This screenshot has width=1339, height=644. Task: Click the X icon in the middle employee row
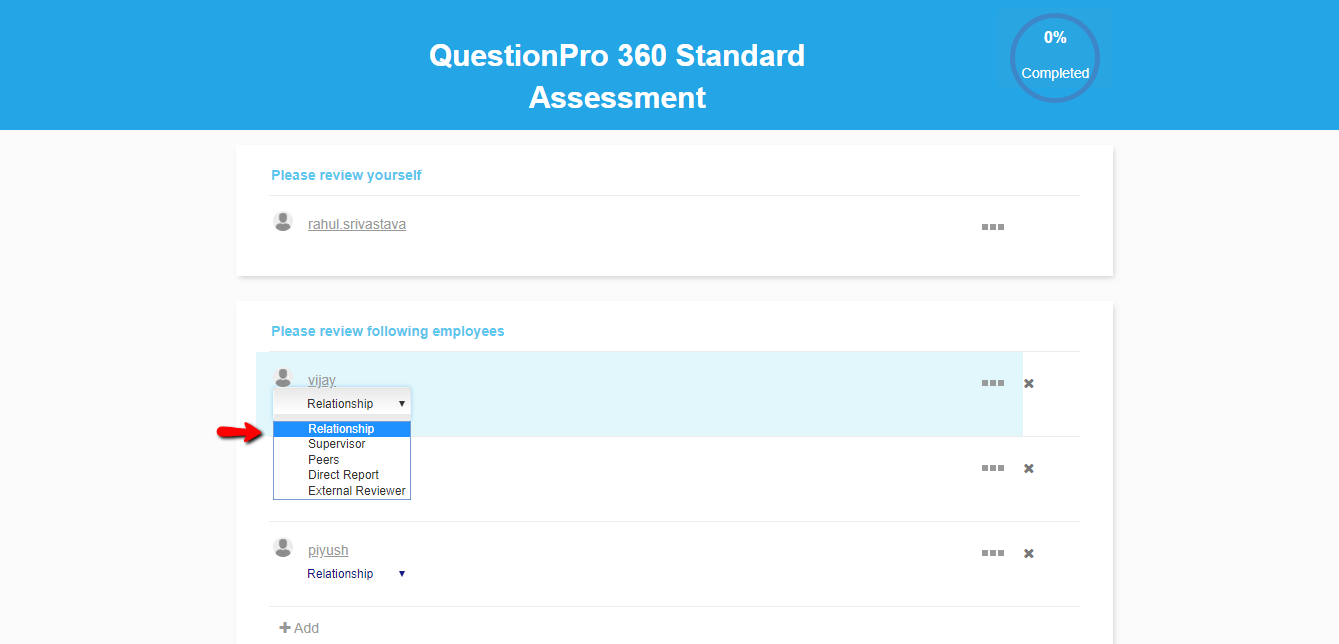[1028, 468]
